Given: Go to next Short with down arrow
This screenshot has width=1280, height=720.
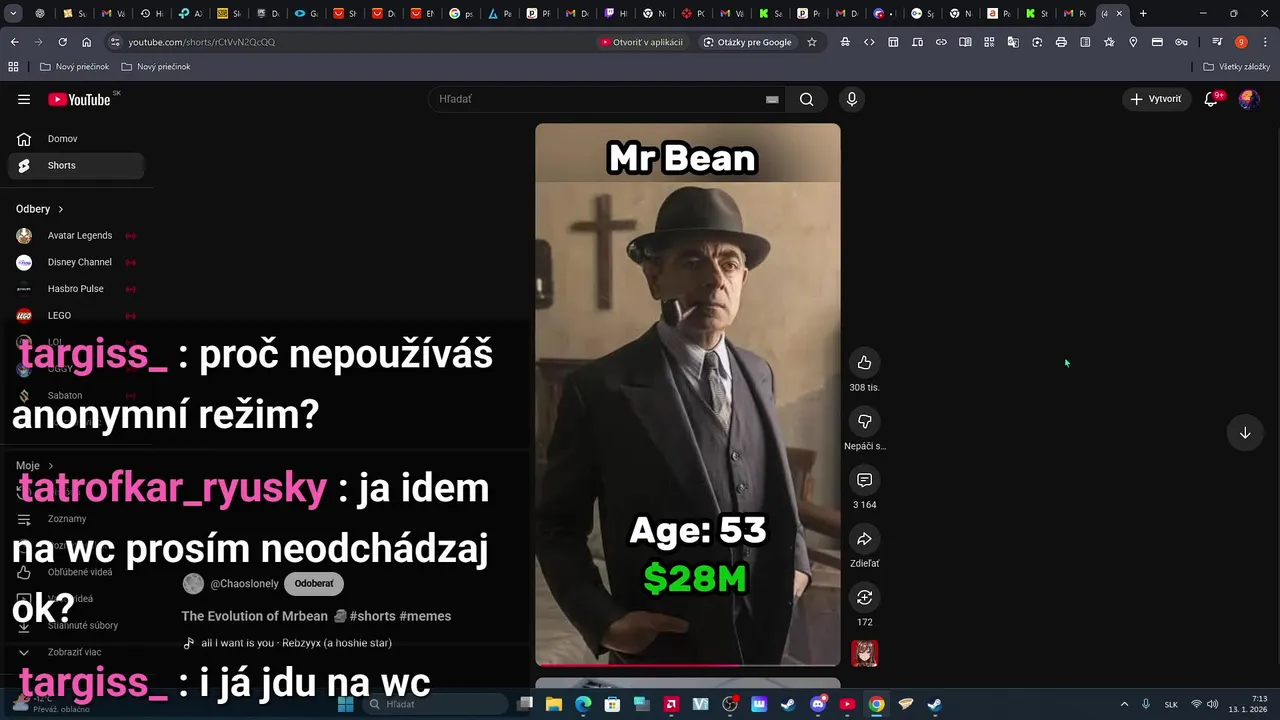Looking at the screenshot, I should click(x=1245, y=433).
